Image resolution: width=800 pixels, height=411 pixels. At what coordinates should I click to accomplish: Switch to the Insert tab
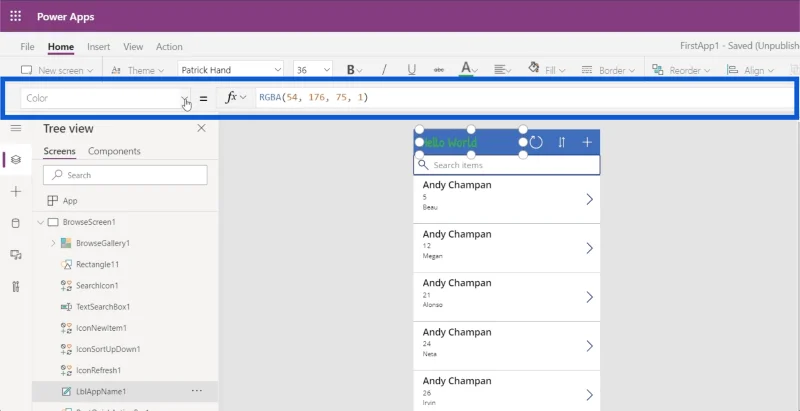pos(98,46)
